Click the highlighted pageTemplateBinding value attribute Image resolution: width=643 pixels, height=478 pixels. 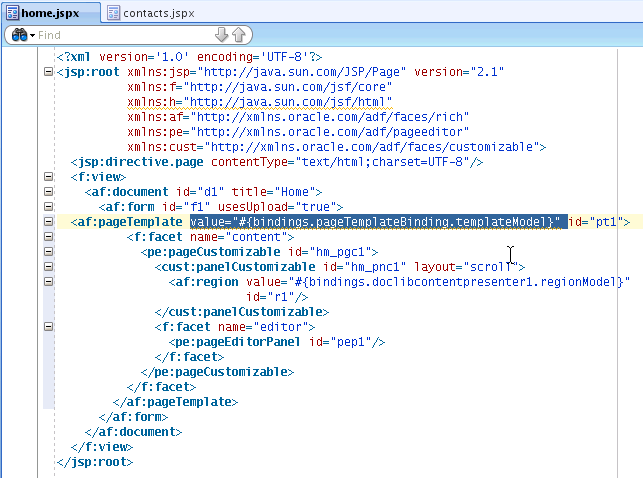pos(375,222)
